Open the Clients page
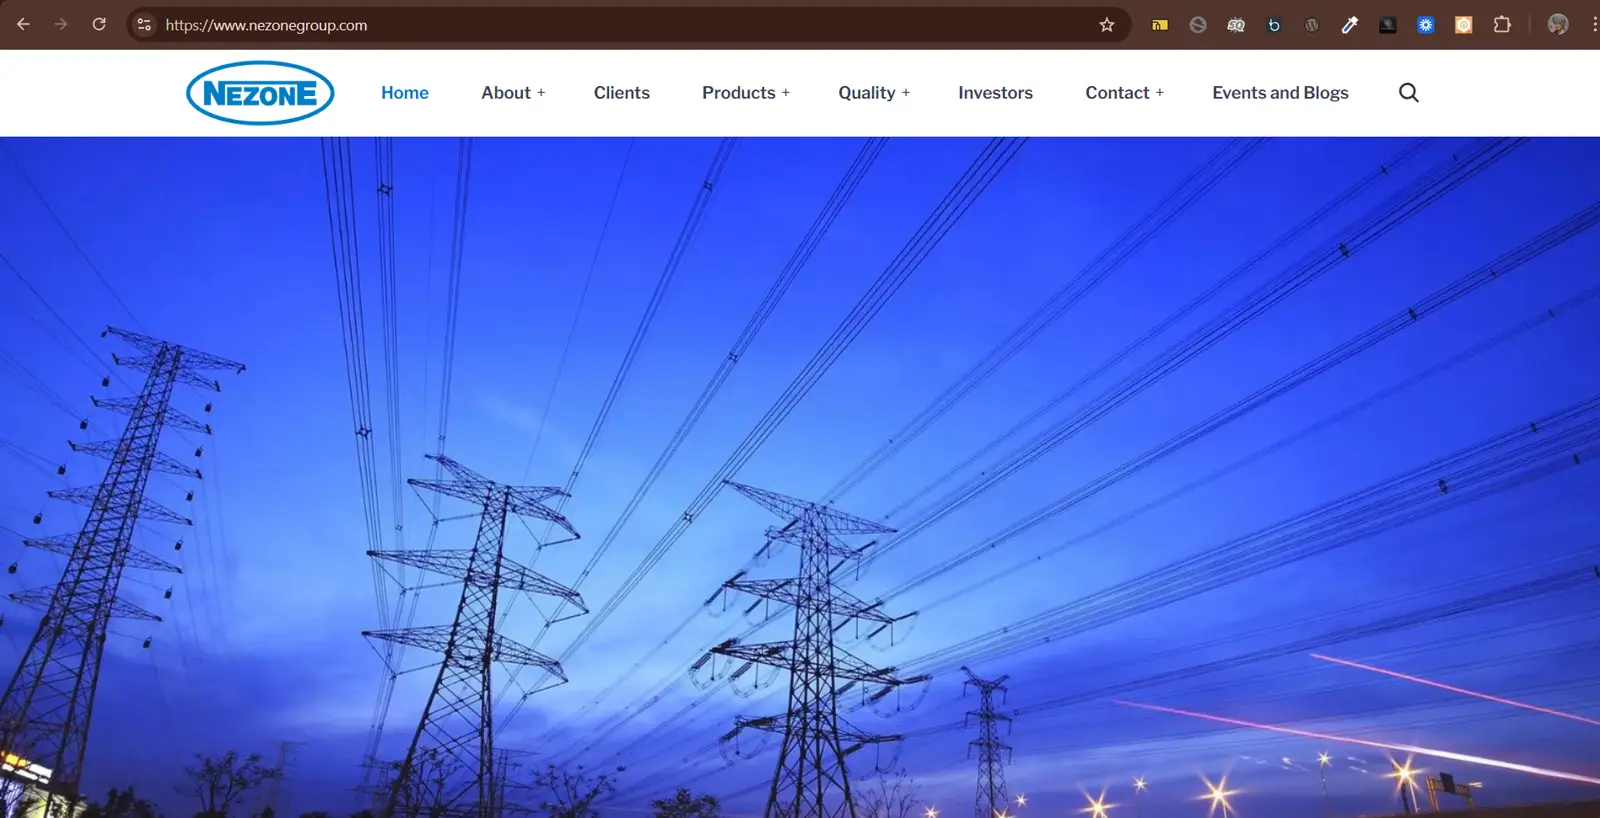 tap(621, 93)
